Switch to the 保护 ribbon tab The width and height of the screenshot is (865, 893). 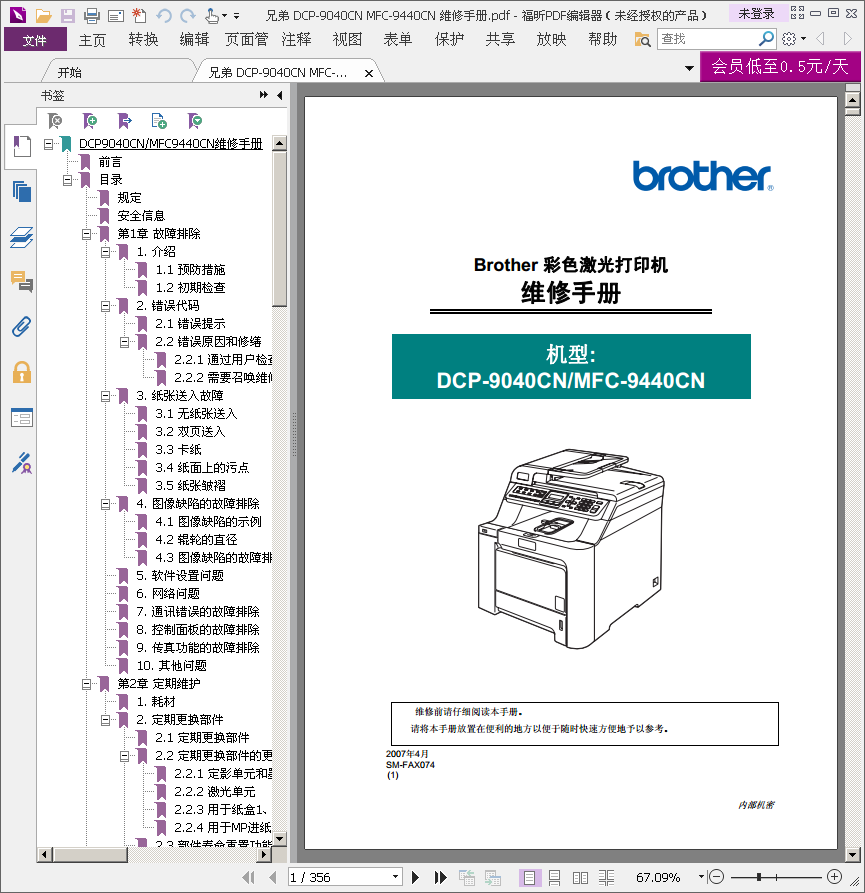449,39
